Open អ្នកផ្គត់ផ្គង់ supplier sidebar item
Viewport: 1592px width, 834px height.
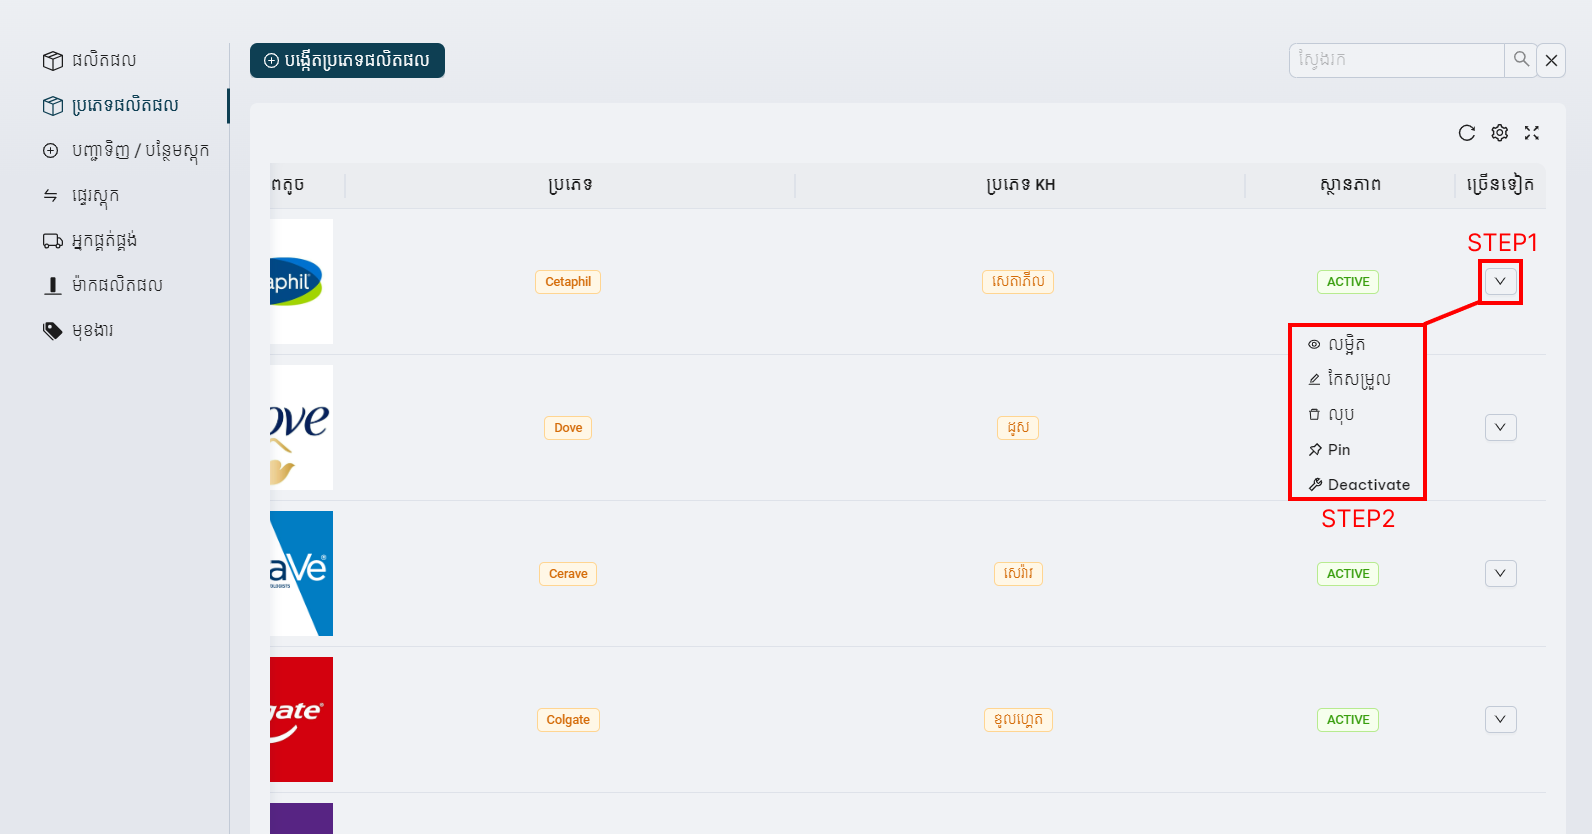(104, 240)
